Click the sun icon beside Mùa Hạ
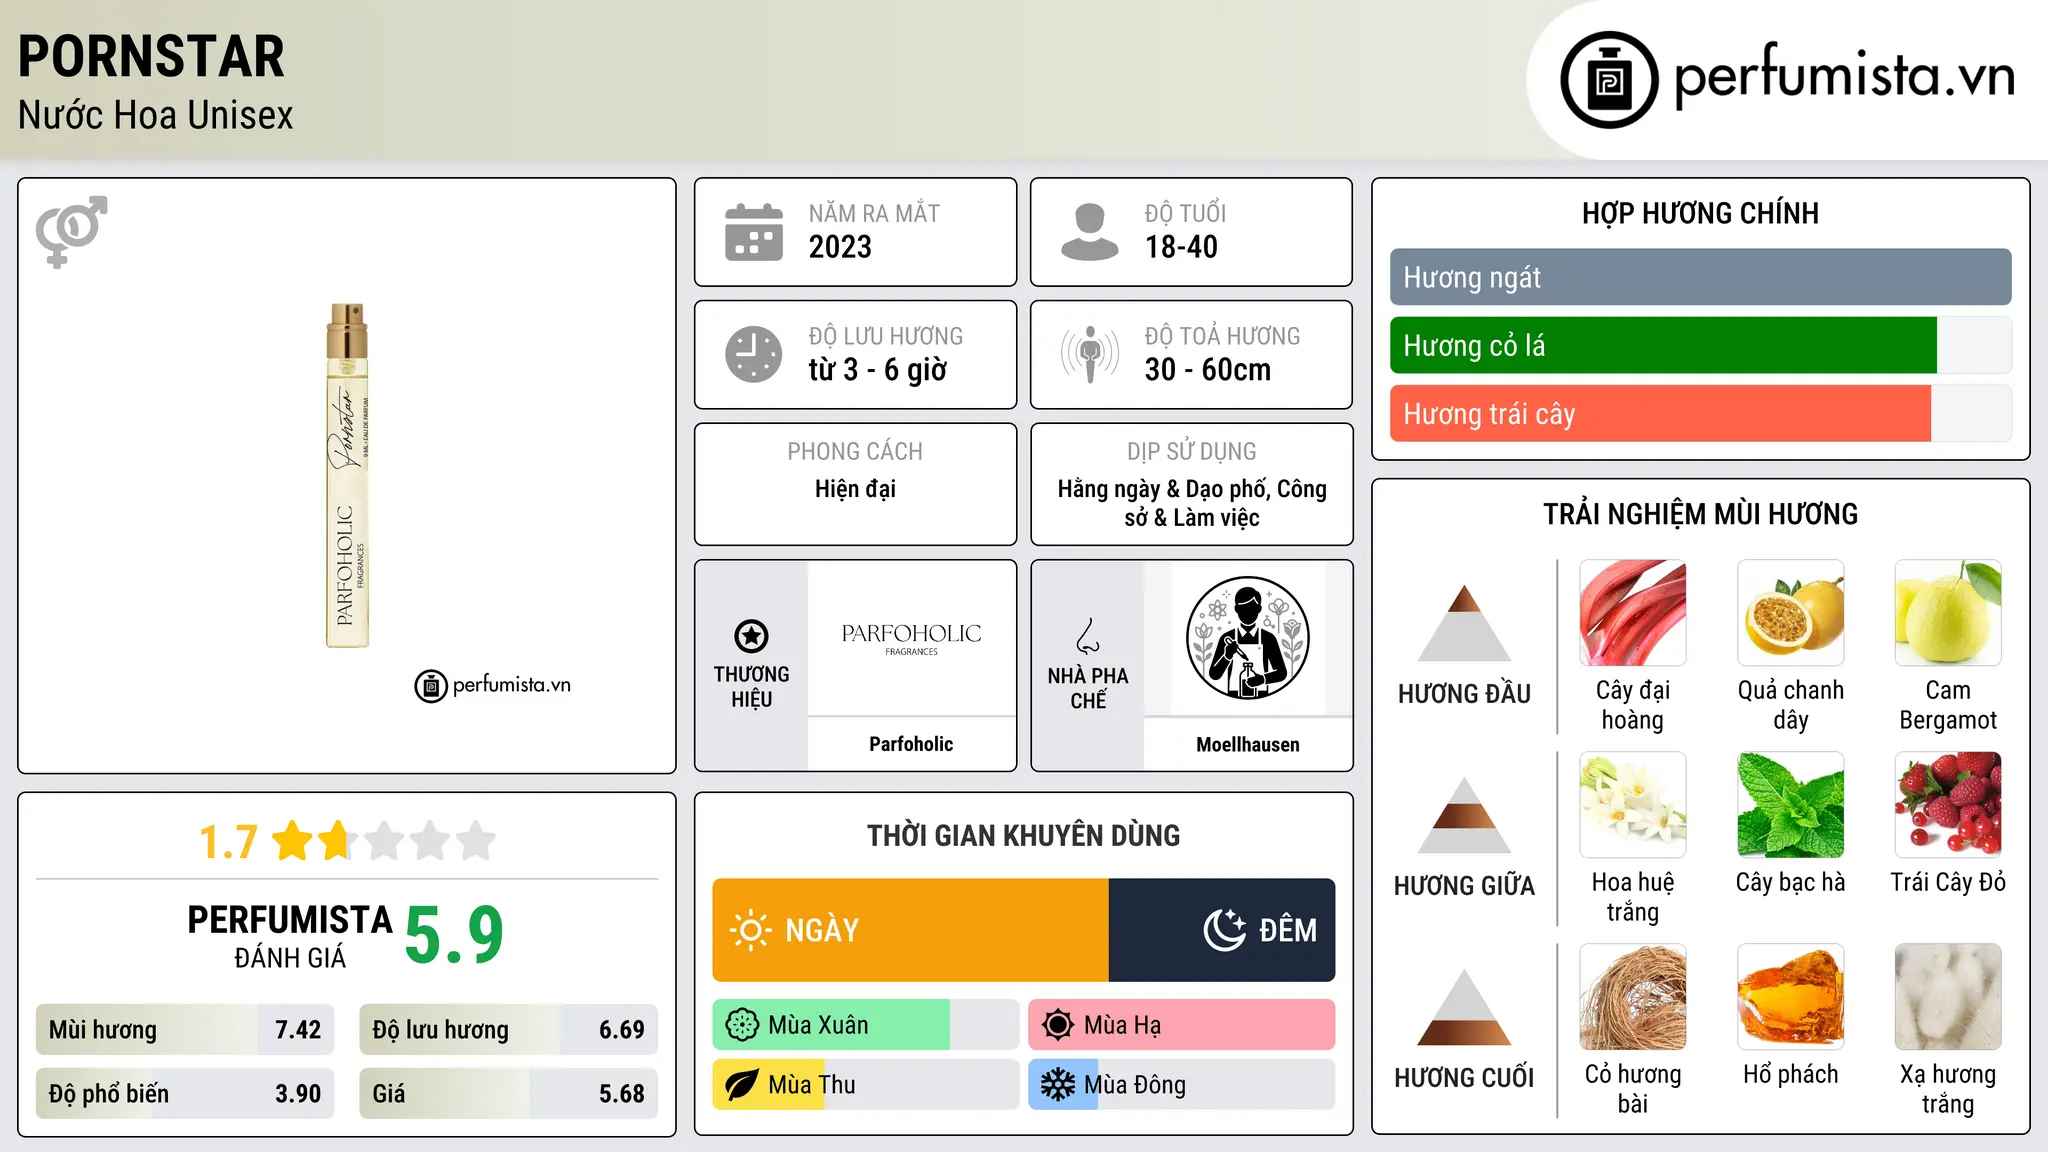Viewport: 2048px width, 1152px height. pyautogui.click(x=1058, y=1025)
